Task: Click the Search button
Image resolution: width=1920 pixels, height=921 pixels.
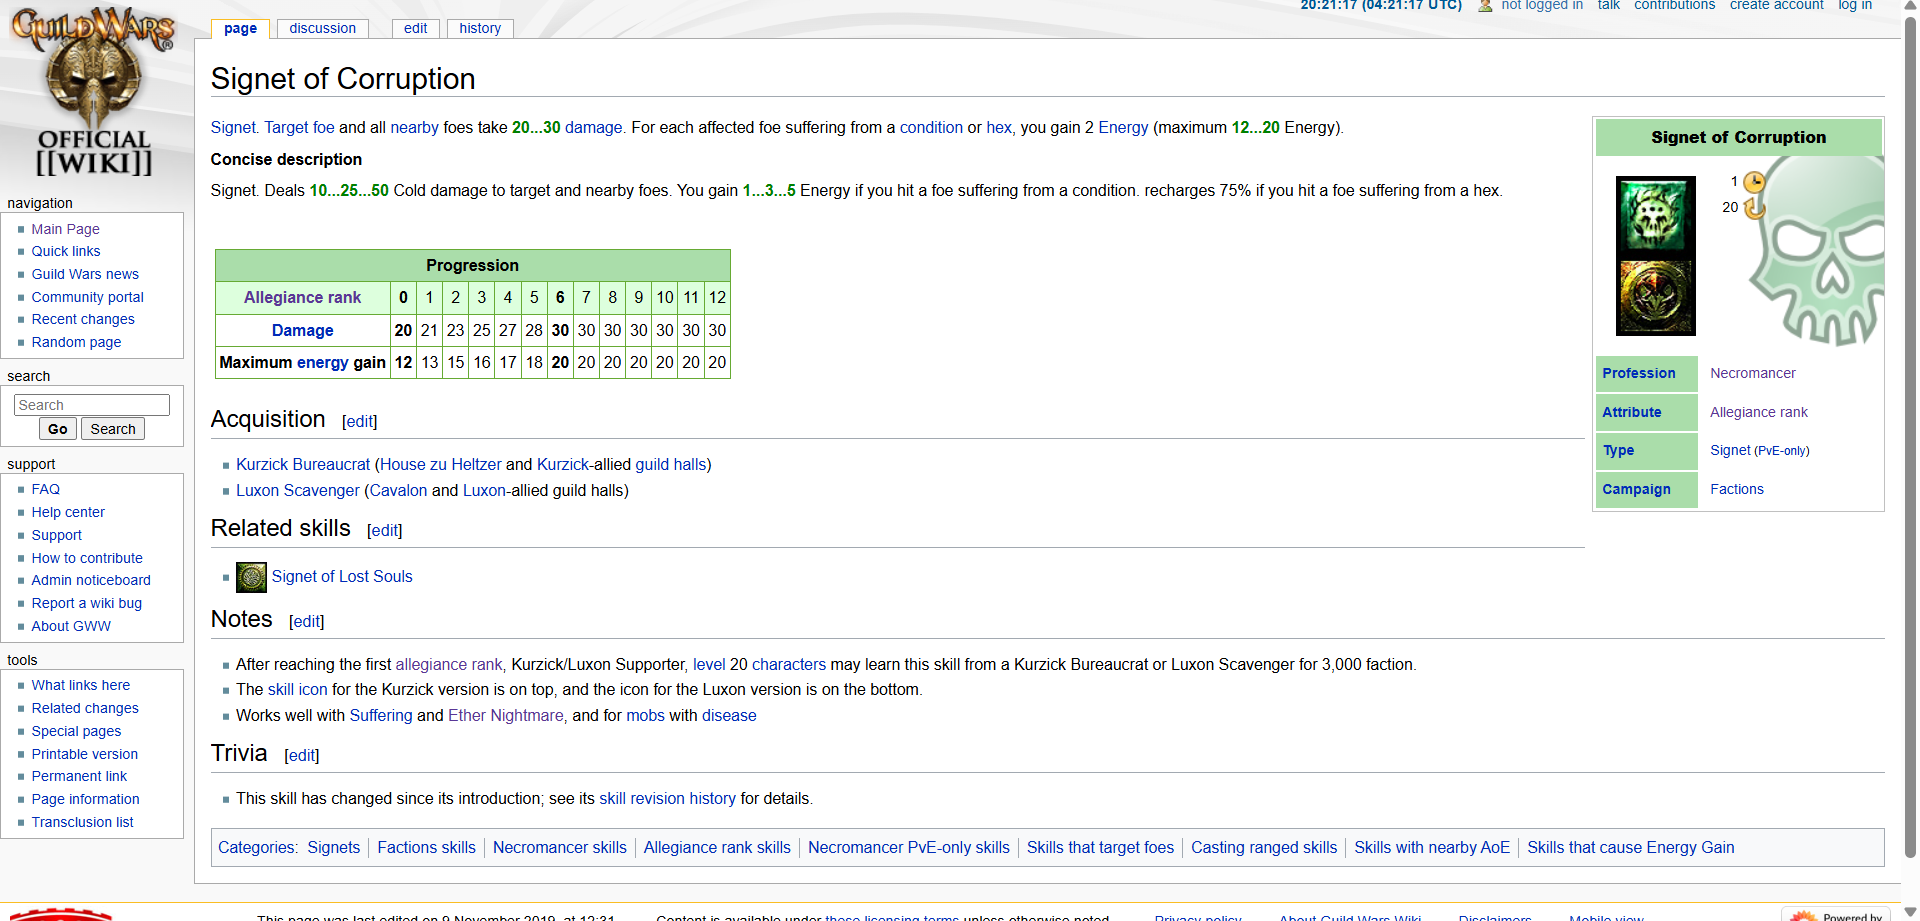Action: (113, 429)
